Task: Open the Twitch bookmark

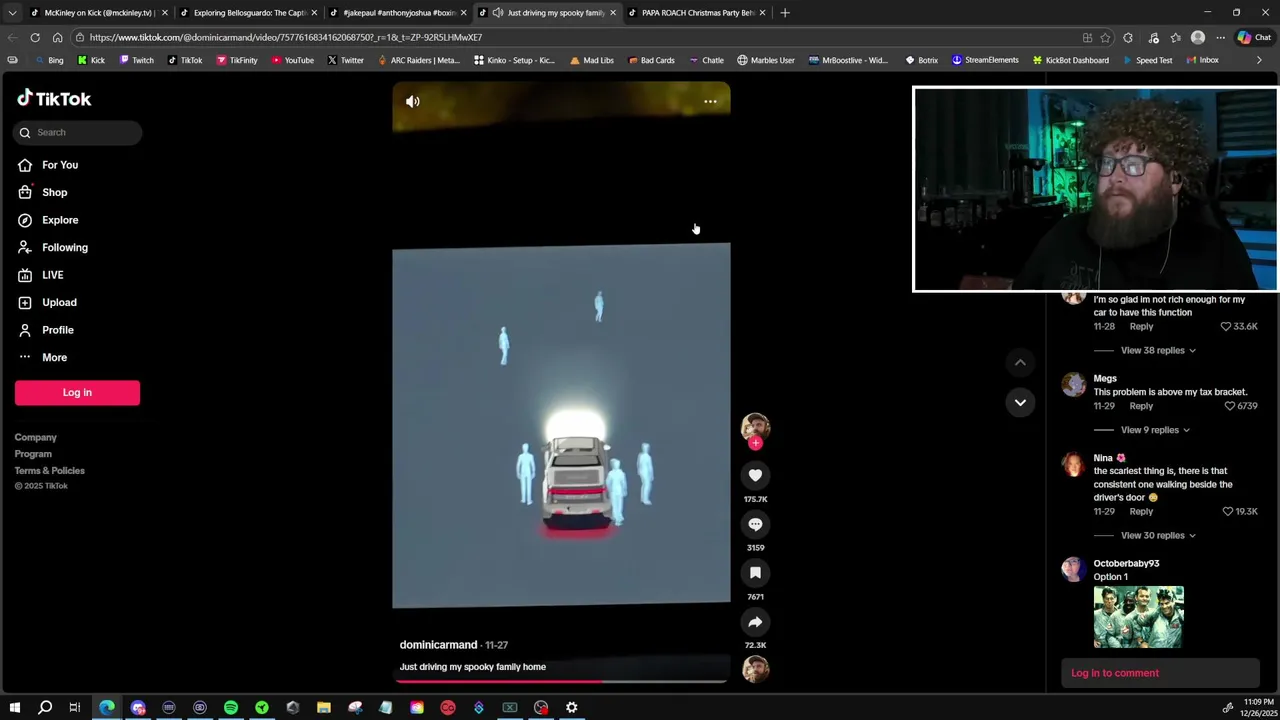Action: coord(137,60)
